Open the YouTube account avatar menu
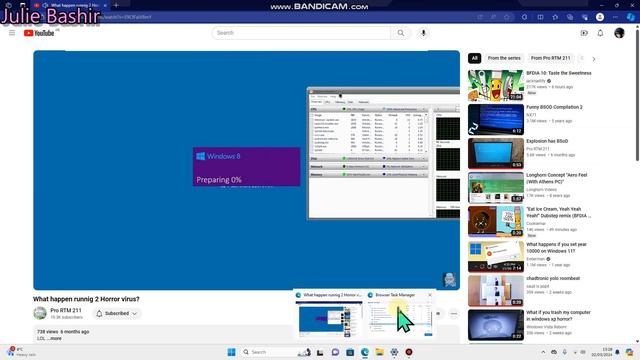Image resolution: width=640 pixels, height=360 pixels. (x=619, y=33)
